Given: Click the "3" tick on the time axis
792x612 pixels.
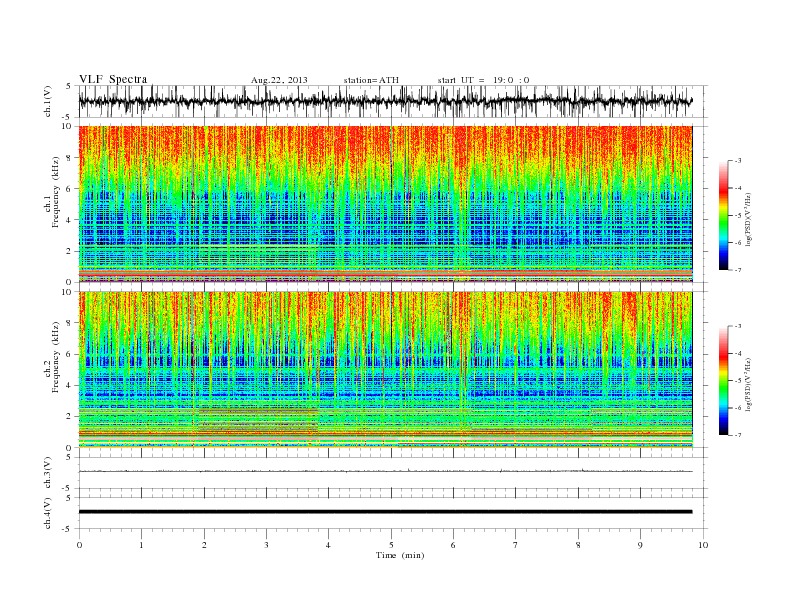Looking at the screenshot, I should 266,545.
